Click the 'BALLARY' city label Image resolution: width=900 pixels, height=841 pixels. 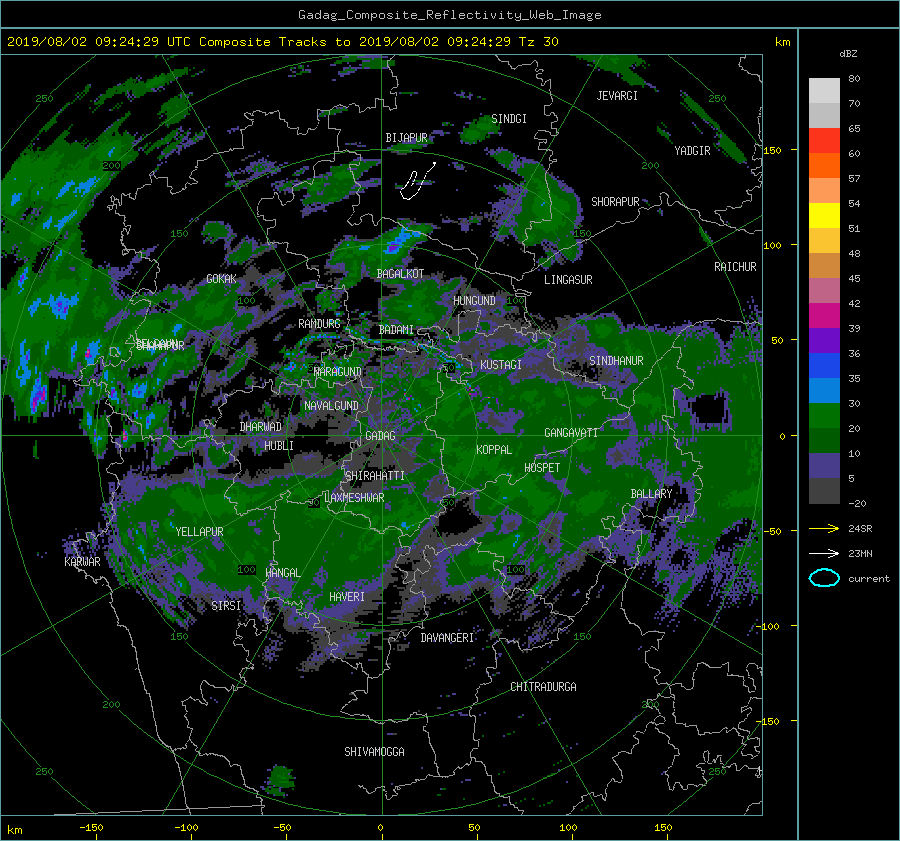pyautogui.click(x=651, y=494)
